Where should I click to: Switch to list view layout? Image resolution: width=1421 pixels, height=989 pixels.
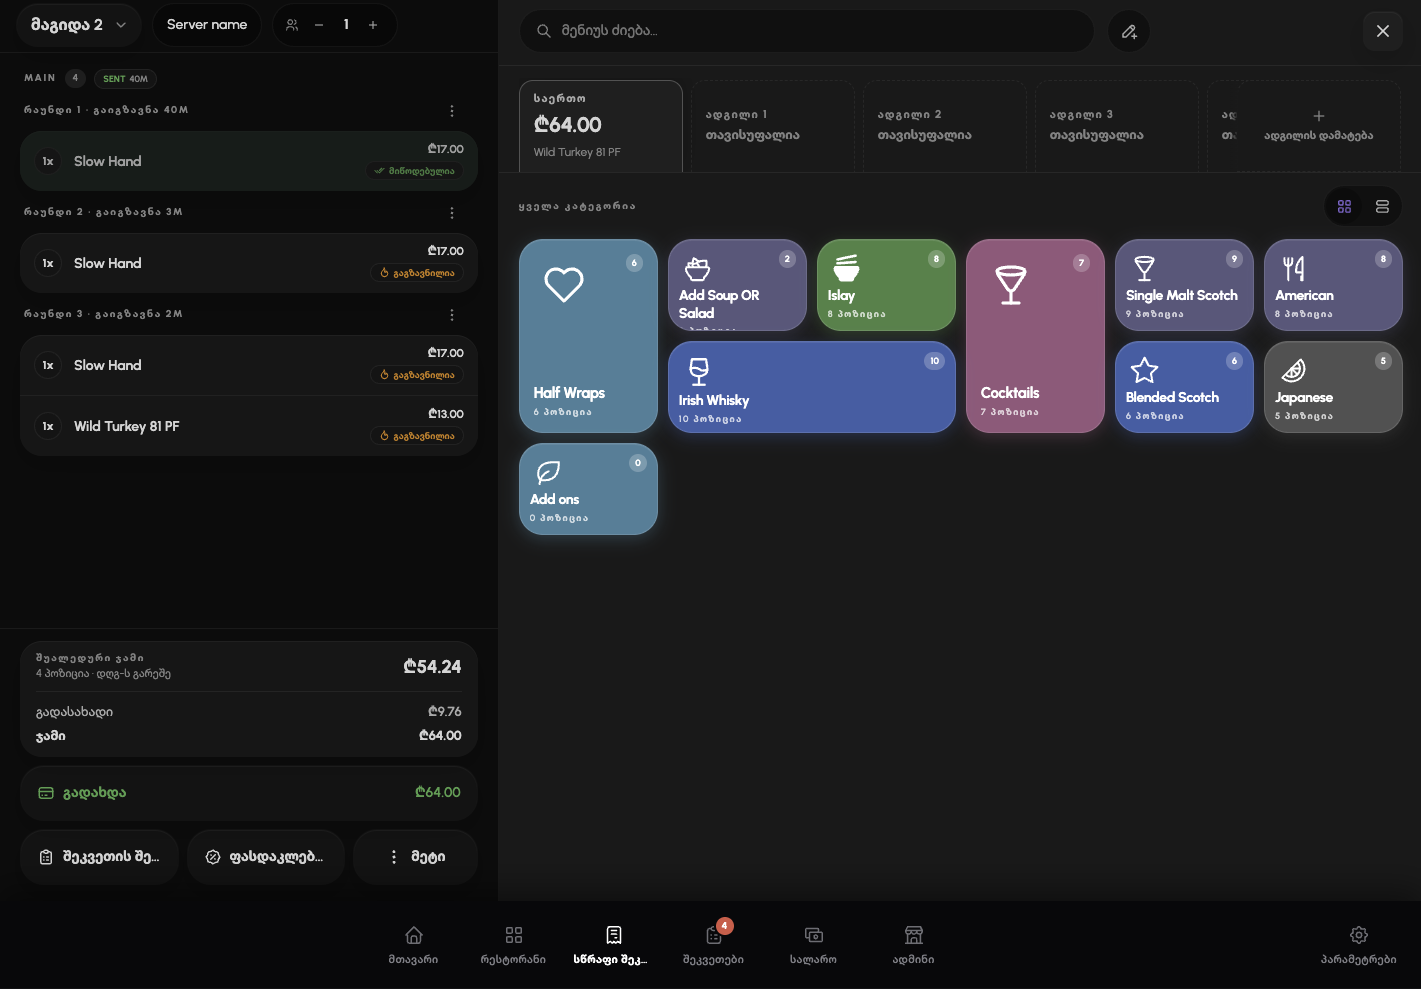coord(1382,207)
